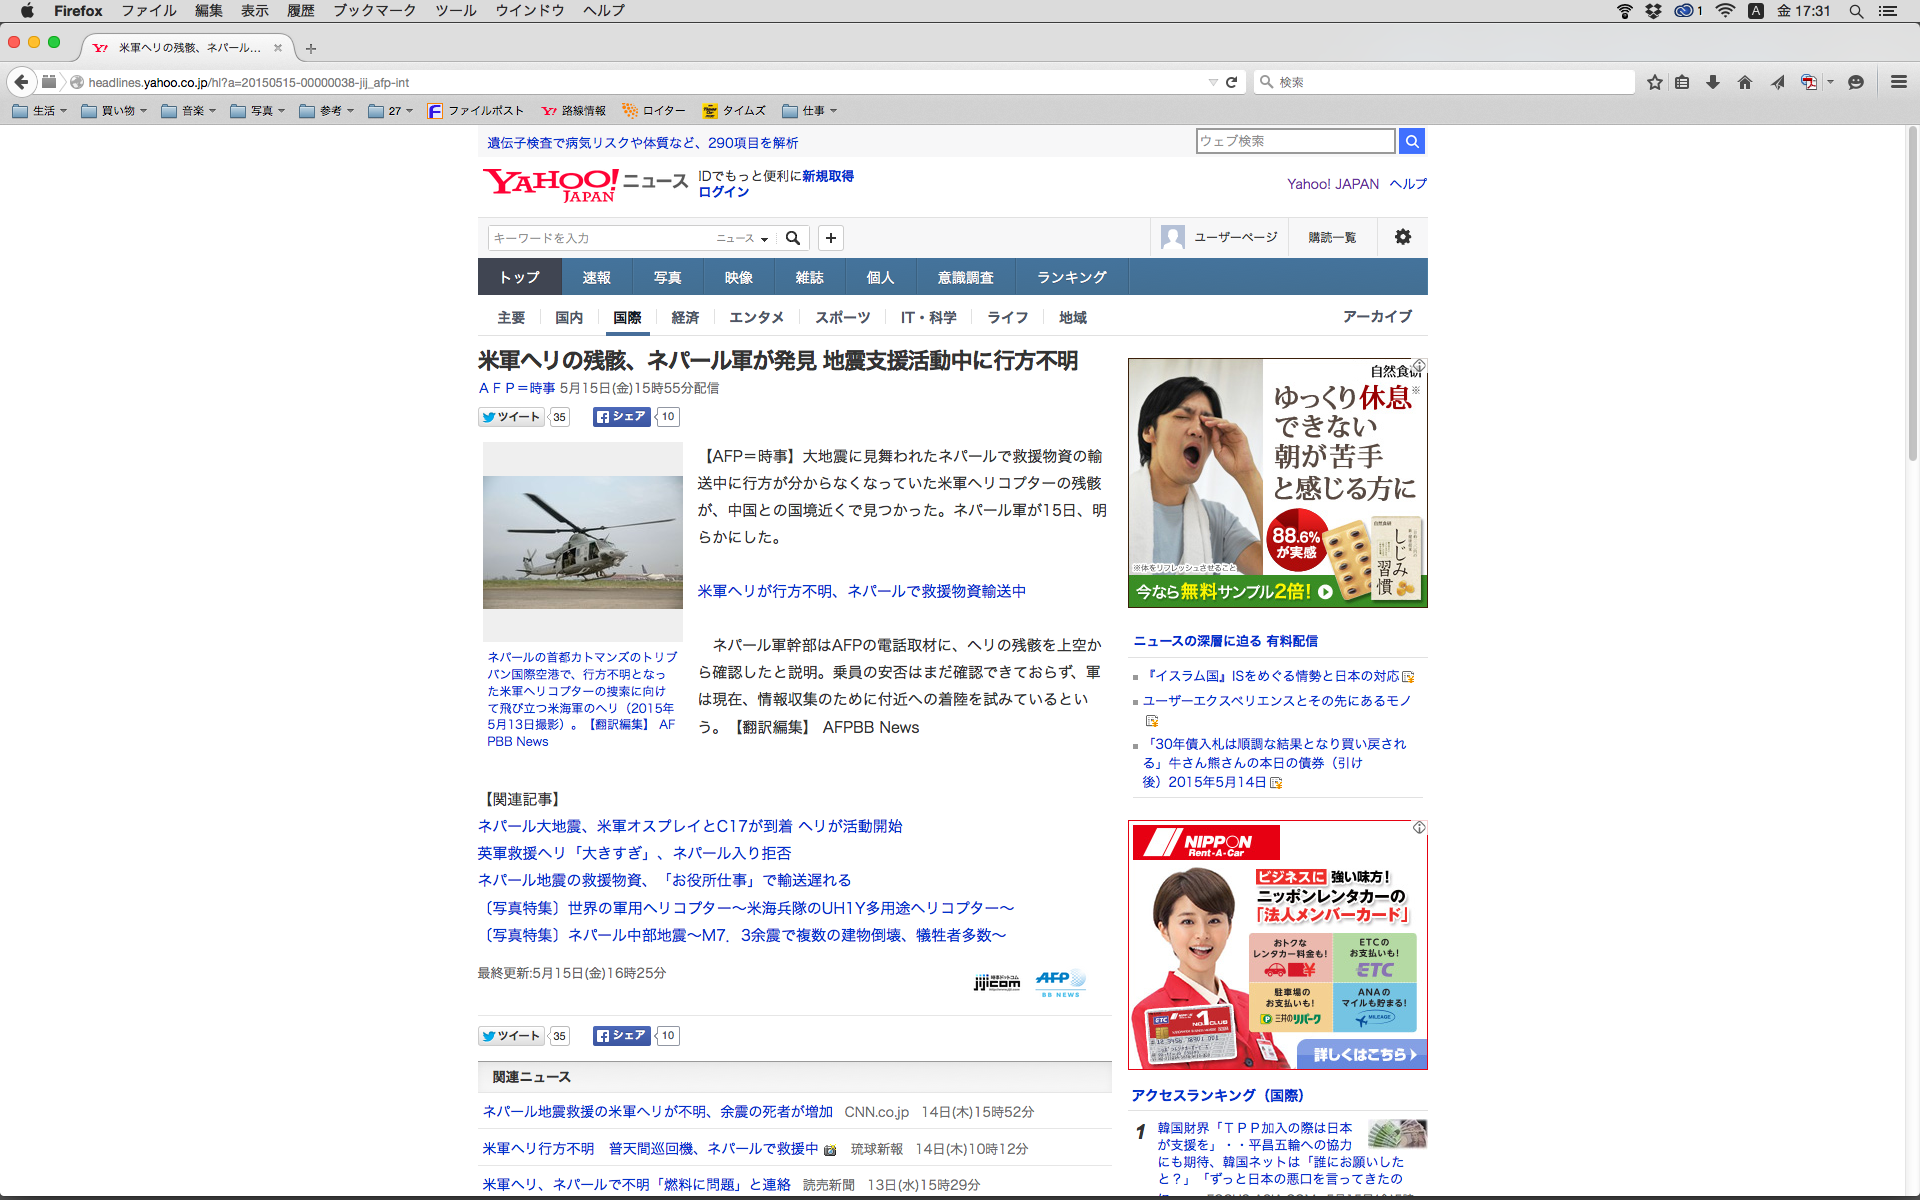Image resolution: width=1920 pixels, height=1200 pixels.
Task: Click the blue web search magnifier button
Action: click(1412, 141)
